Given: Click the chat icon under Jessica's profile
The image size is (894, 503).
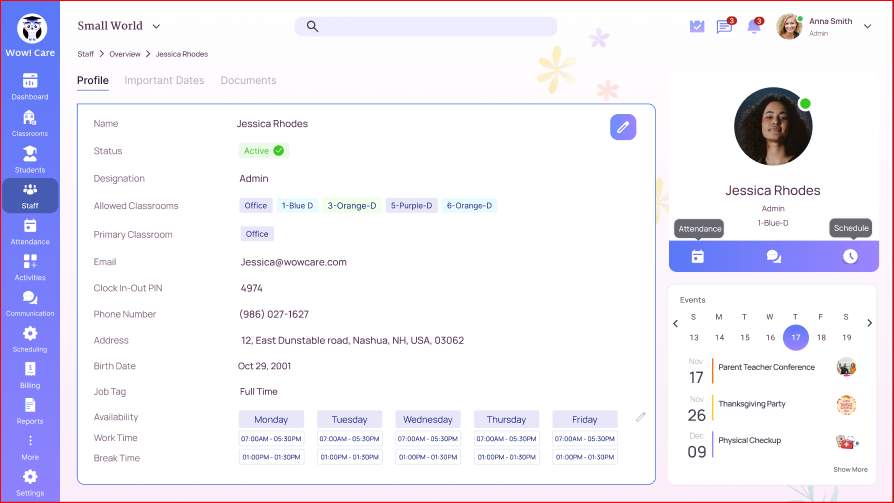Looking at the screenshot, I should click(x=773, y=256).
